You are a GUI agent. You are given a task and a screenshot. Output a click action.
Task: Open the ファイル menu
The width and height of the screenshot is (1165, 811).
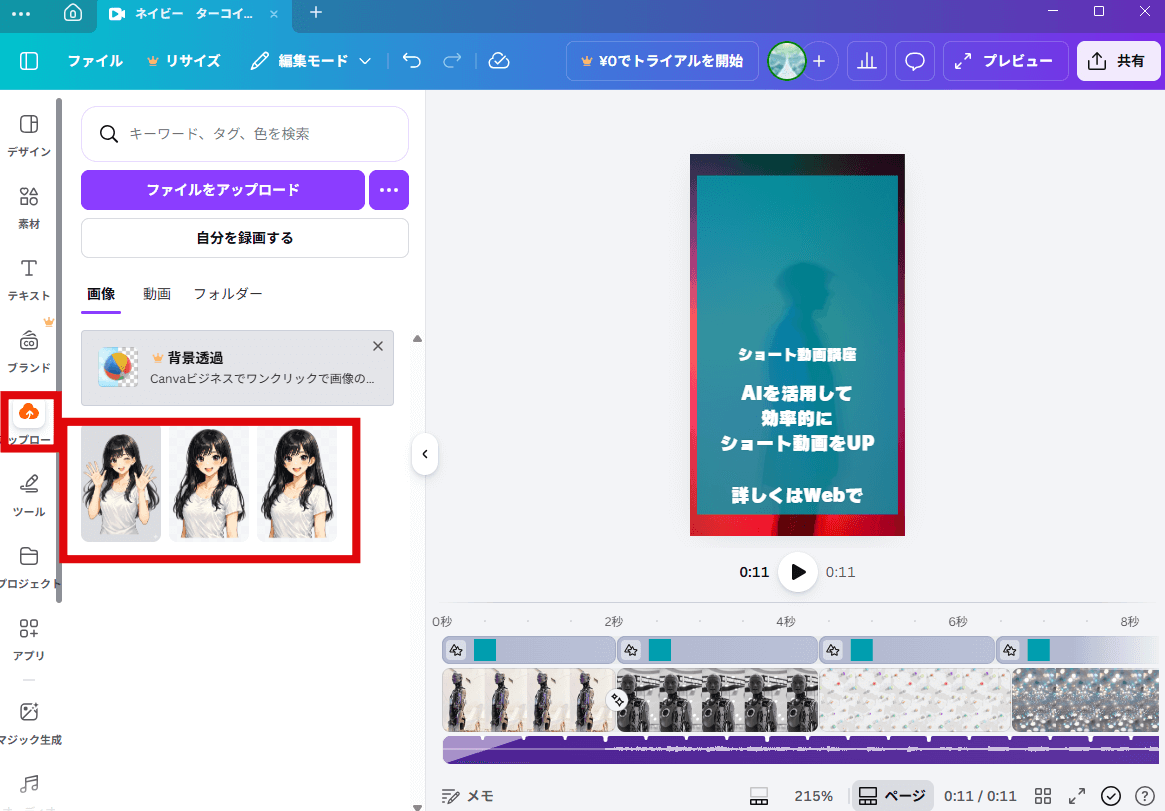[95, 61]
